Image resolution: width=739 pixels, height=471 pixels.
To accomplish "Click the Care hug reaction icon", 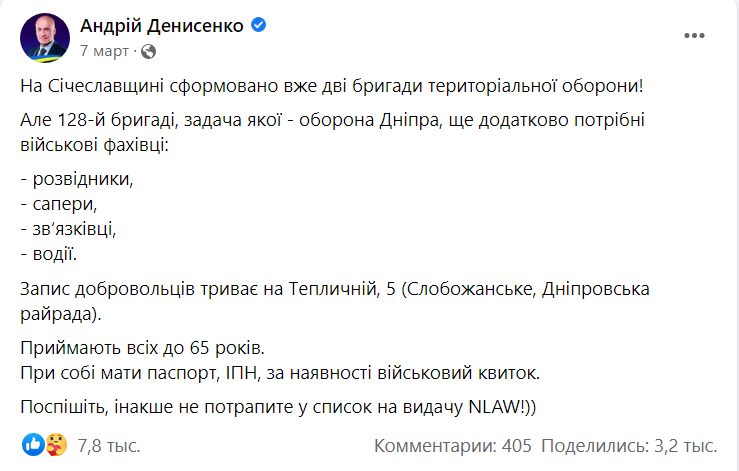I will pos(56,445).
